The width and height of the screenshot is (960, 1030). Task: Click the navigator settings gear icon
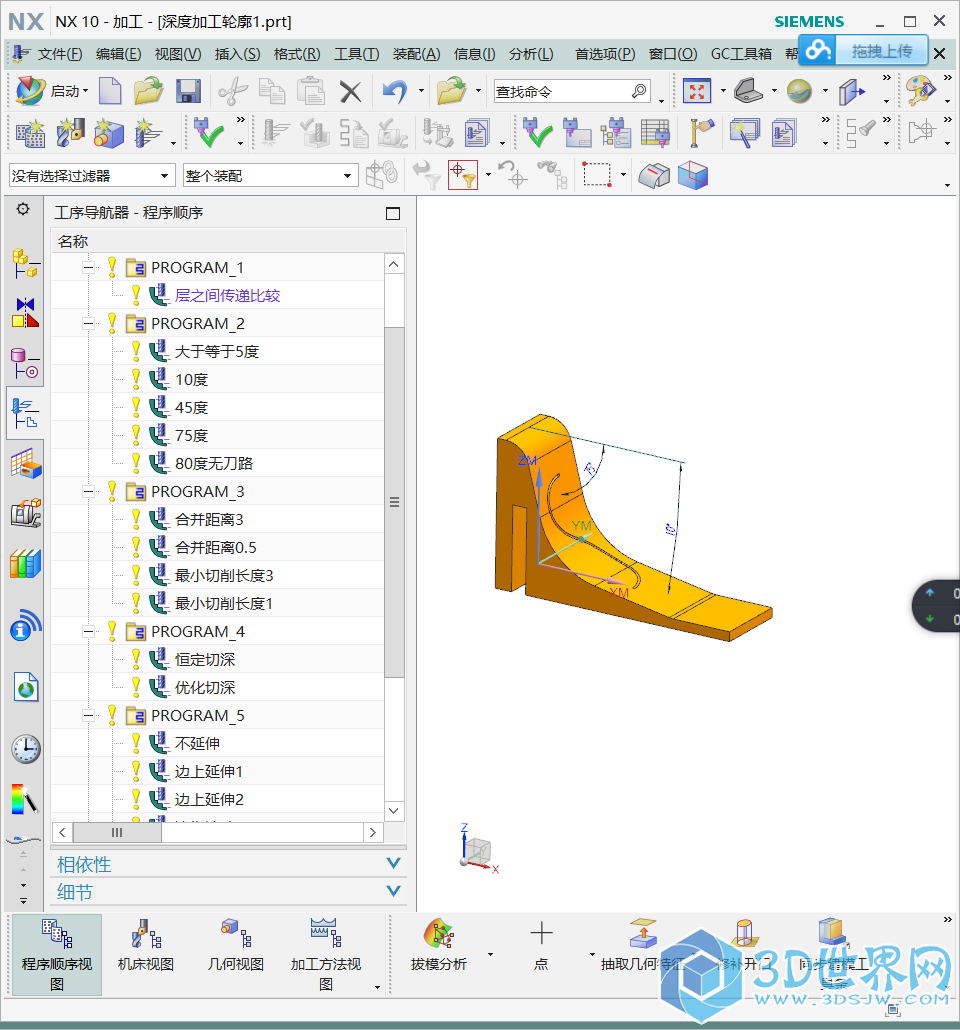click(x=23, y=209)
